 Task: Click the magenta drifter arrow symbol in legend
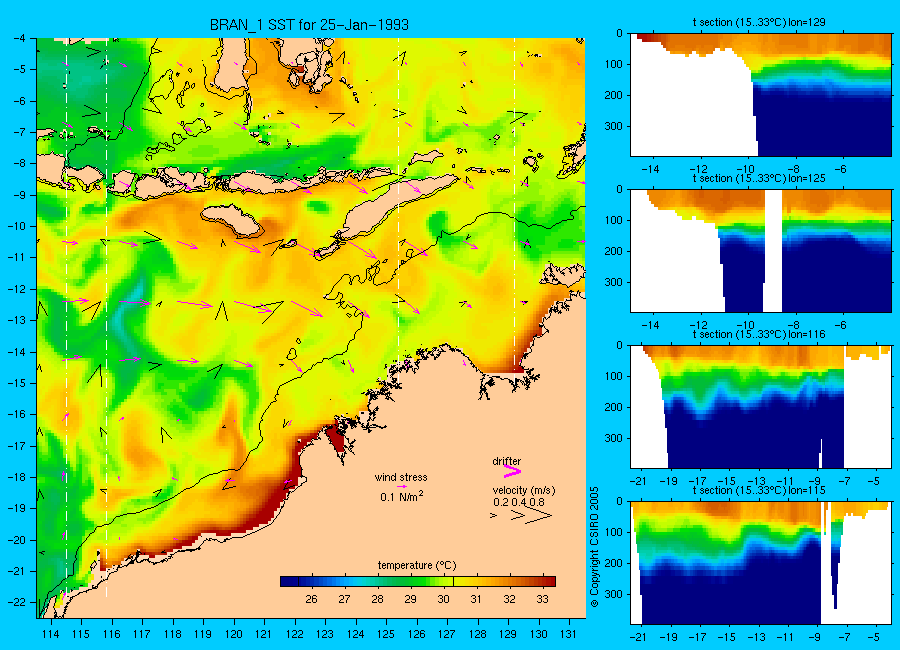(x=512, y=471)
